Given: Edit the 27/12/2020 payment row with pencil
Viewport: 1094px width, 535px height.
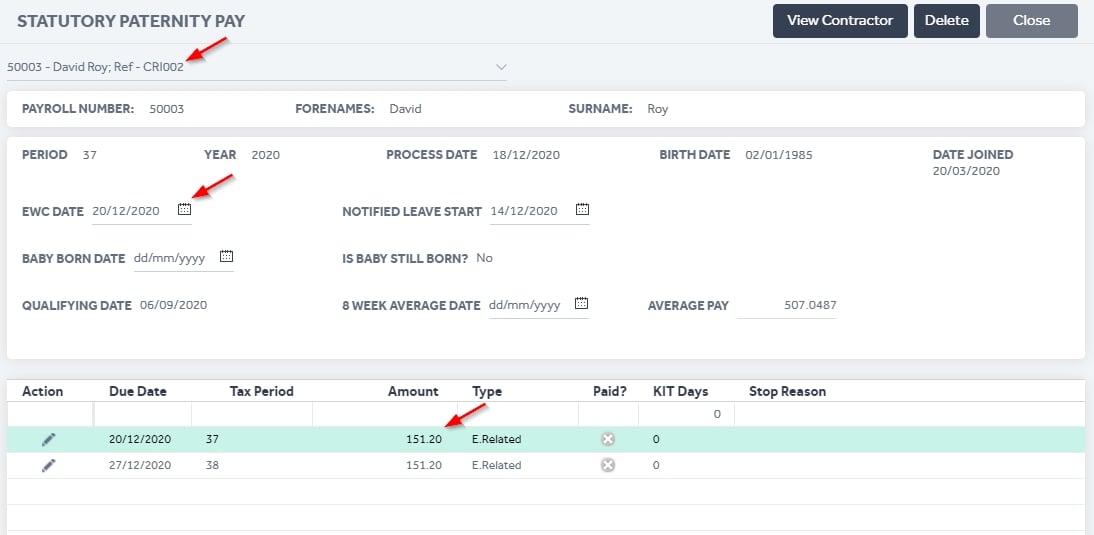Looking at the screenshot, I should [48, 465].
